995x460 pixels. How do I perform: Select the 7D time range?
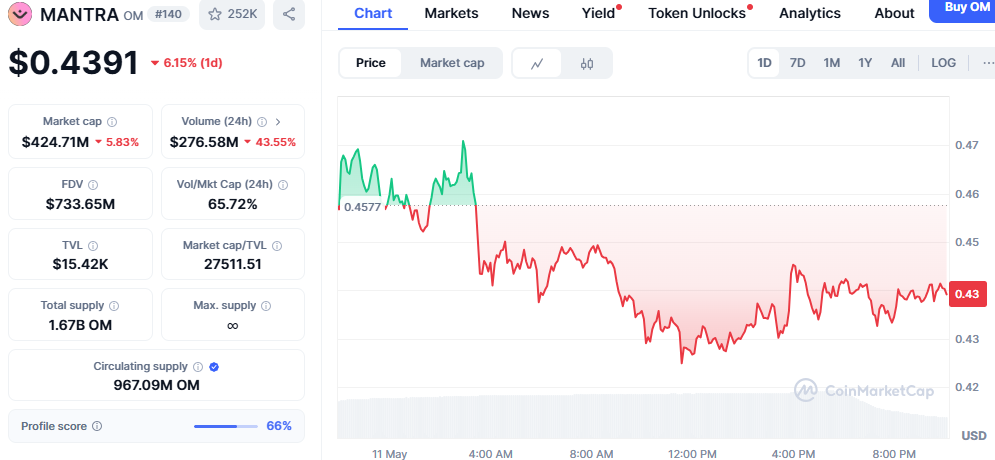[797, 63]
